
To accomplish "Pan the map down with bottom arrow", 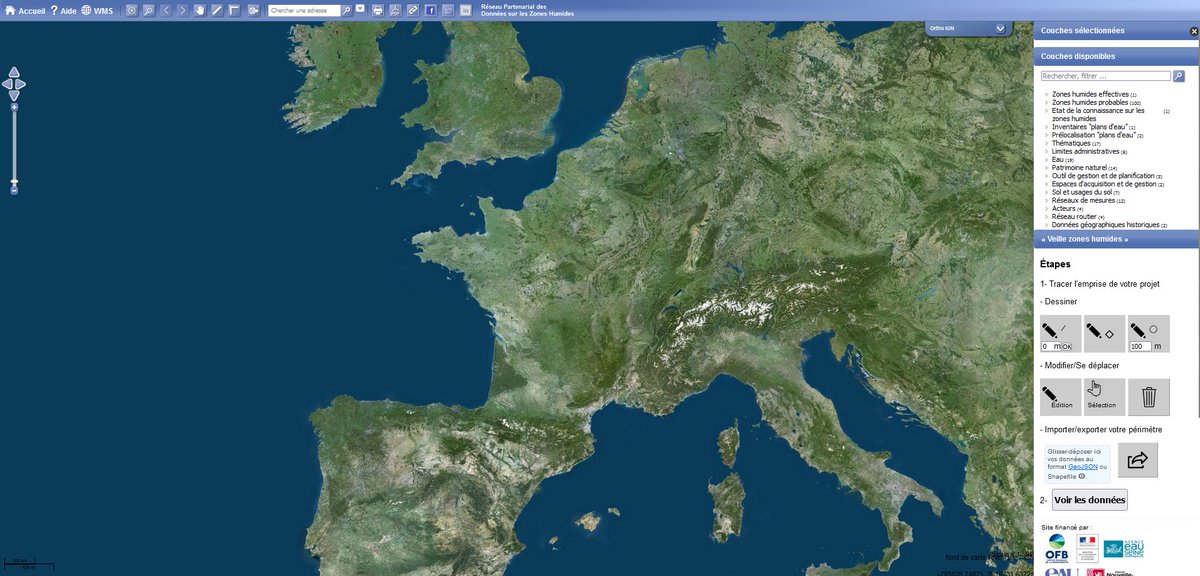I will point(13,96).
